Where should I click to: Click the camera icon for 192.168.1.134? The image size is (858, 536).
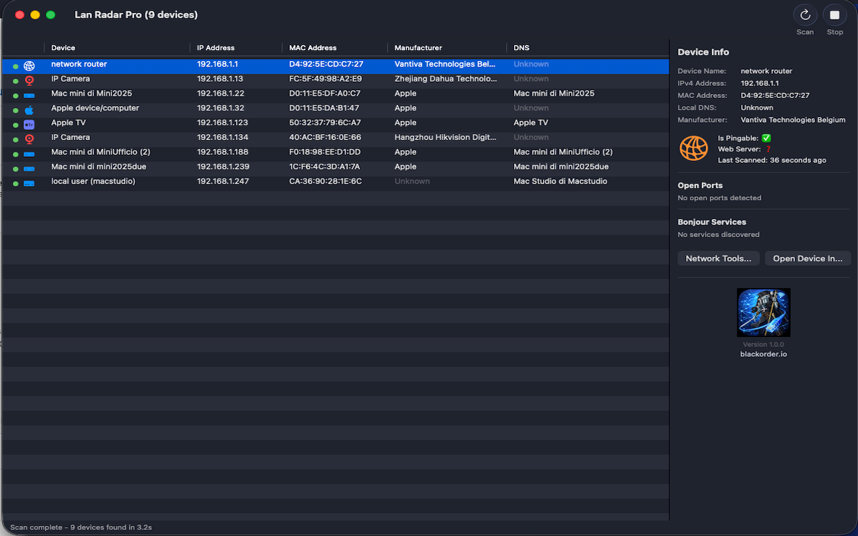pyautogui.click(x=29, y=138)
